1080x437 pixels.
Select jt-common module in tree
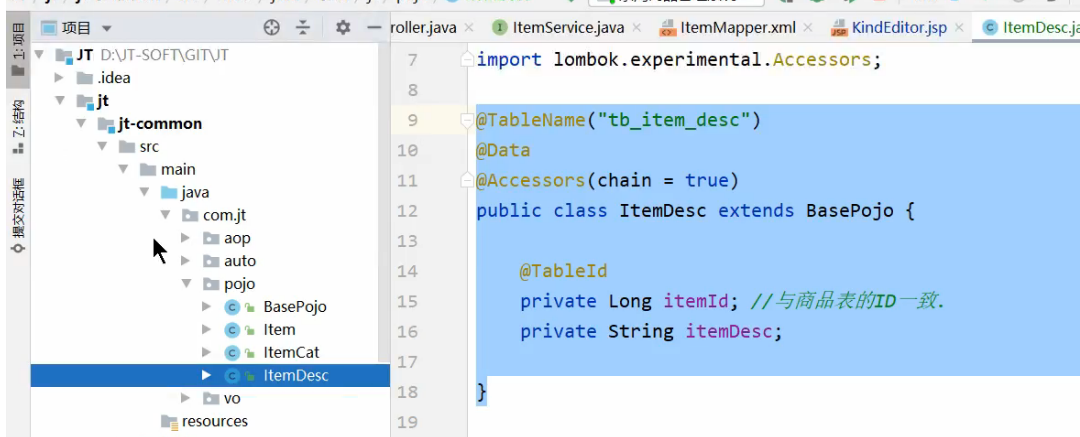coord(160,123)
